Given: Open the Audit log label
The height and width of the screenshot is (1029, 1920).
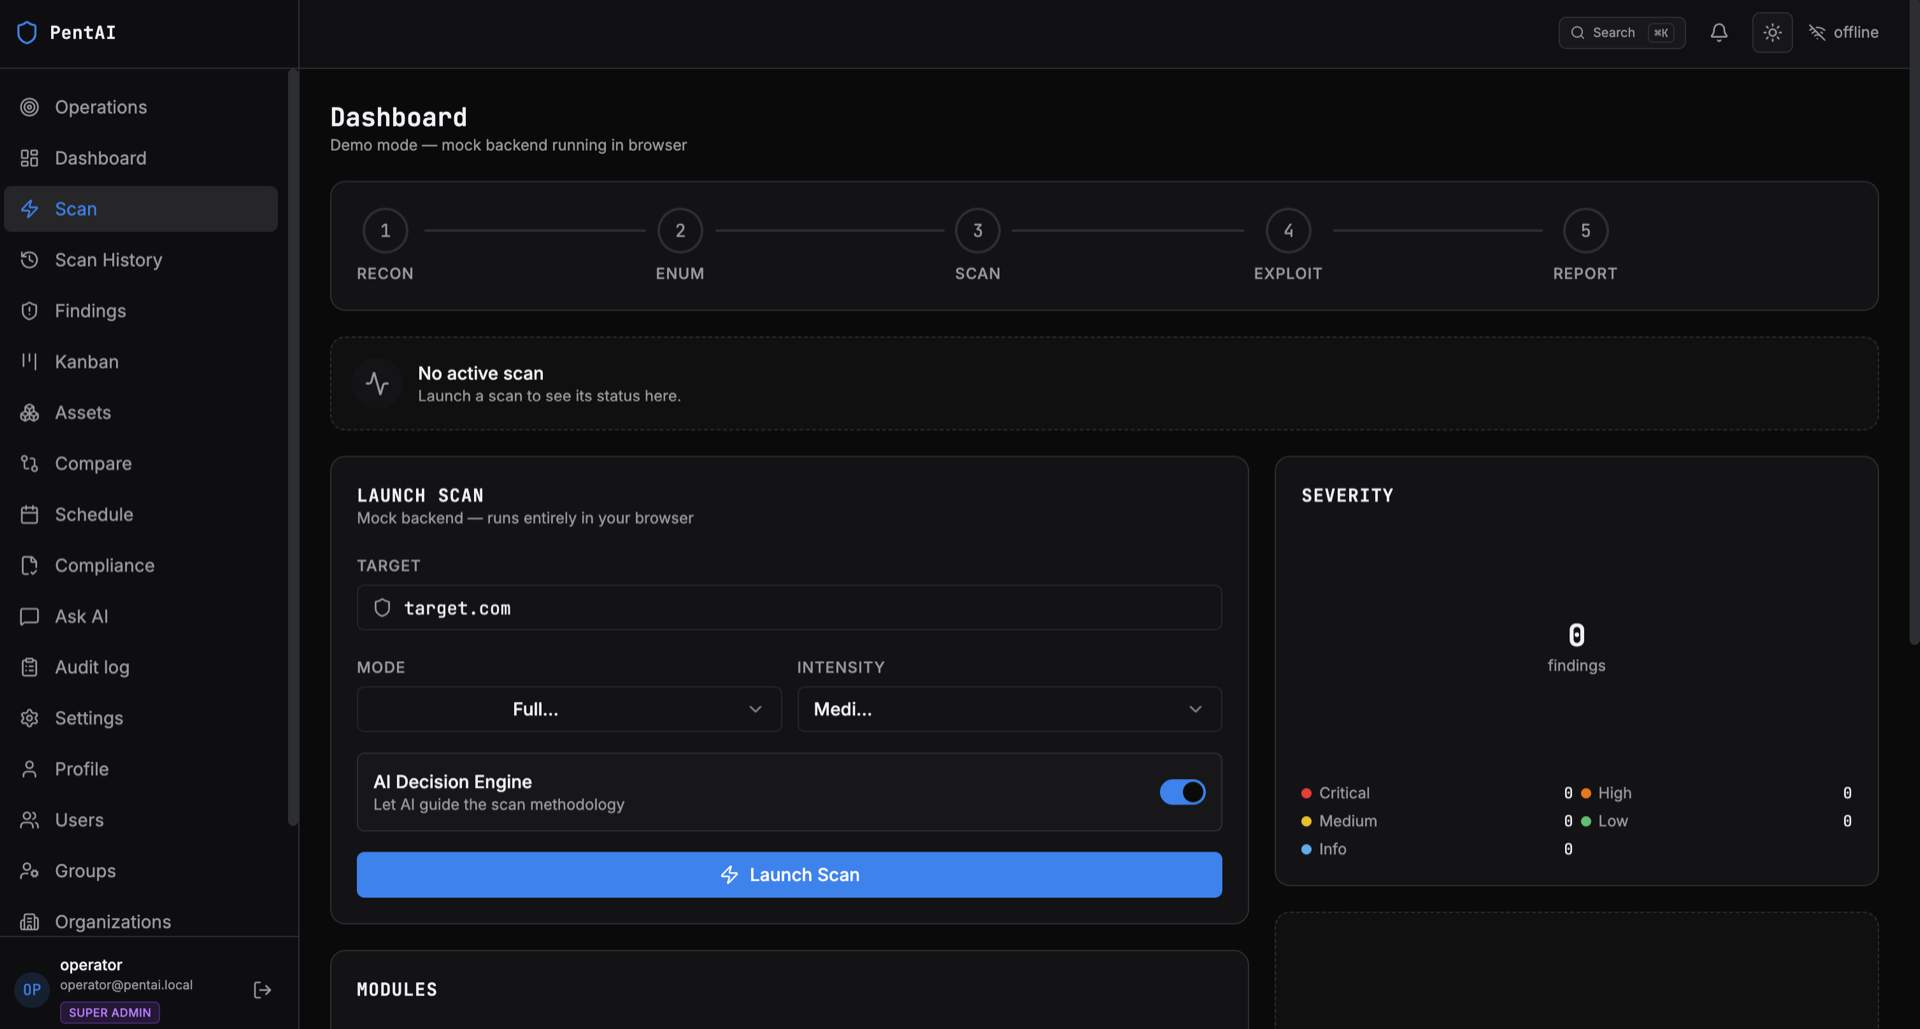Looking at the screenshot, I should tap(92, 668).
